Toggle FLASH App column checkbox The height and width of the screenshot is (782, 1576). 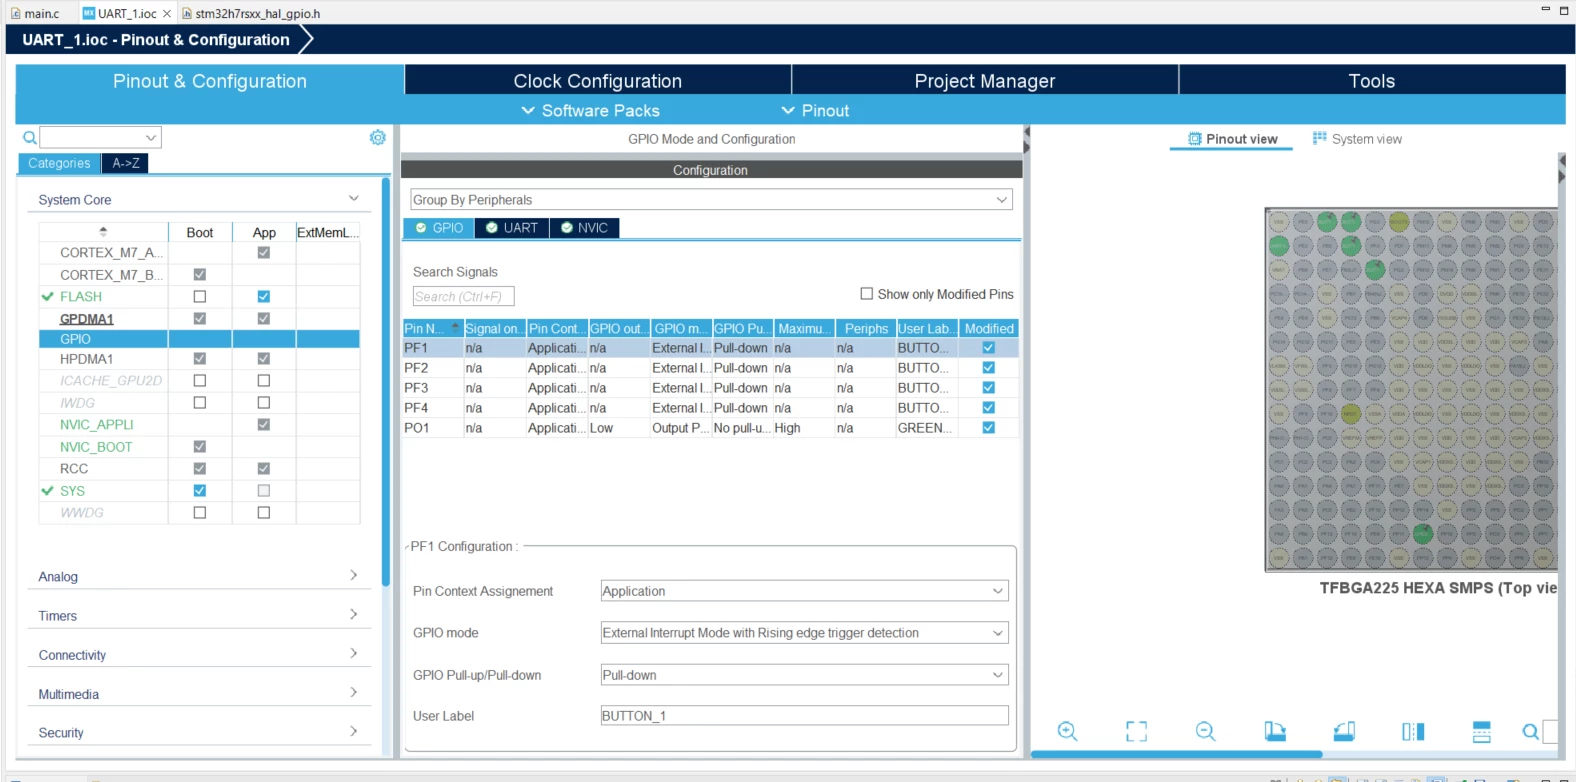pos(264,296)
